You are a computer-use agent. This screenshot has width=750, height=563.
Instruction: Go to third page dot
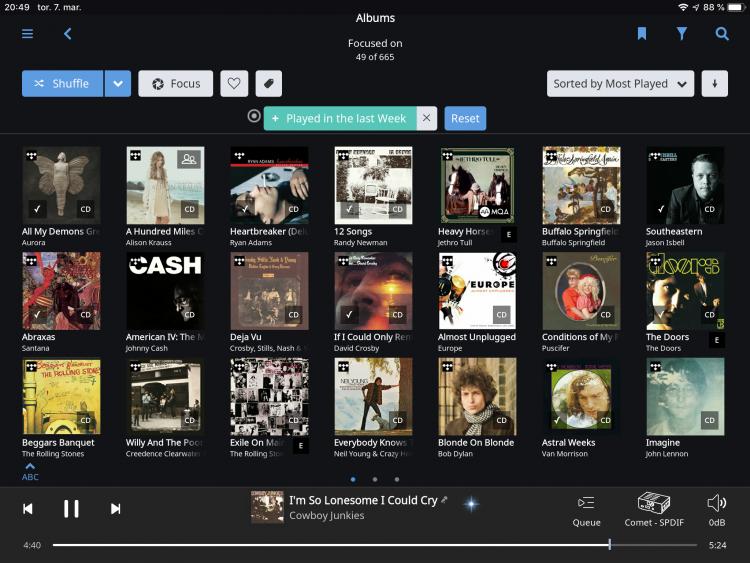click(397, 479)
